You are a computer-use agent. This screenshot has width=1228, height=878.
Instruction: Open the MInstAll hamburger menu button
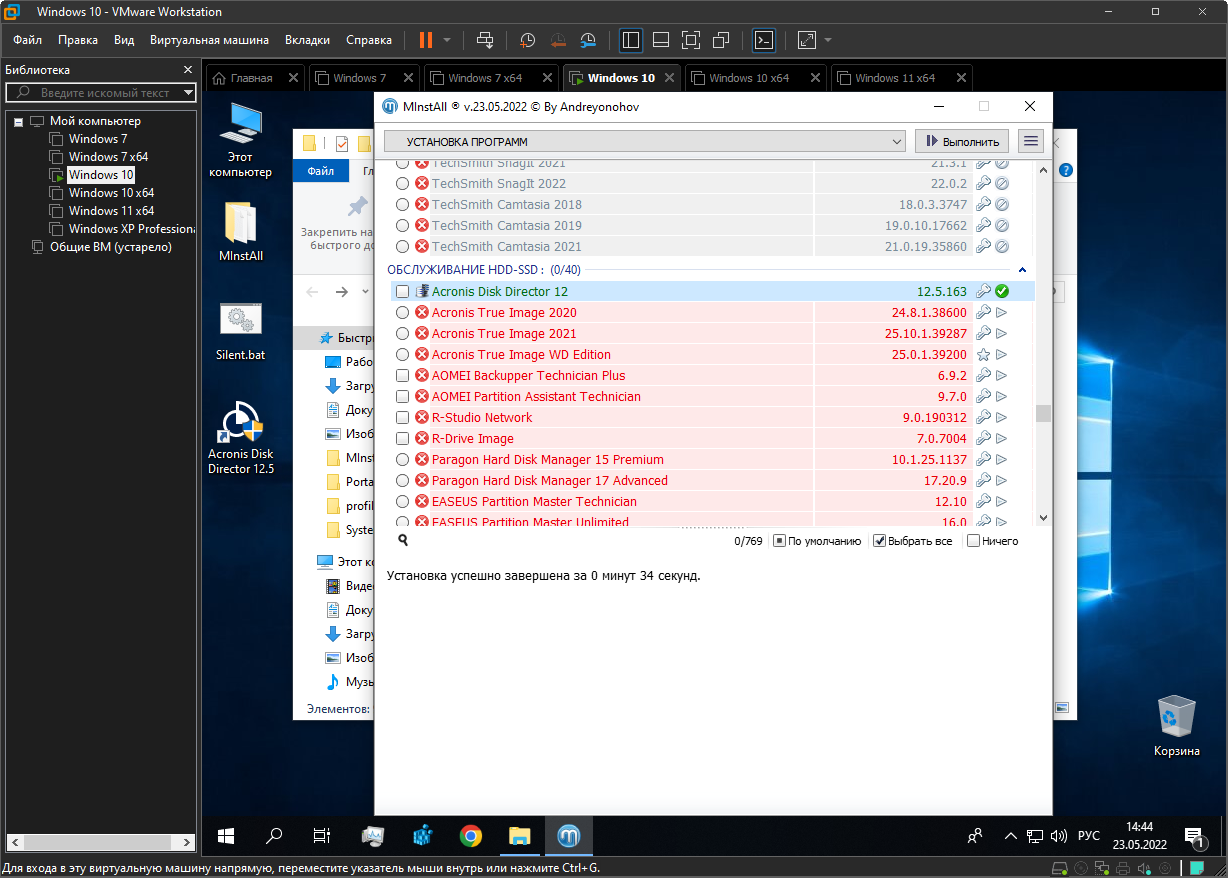[x=1031, y=141]
